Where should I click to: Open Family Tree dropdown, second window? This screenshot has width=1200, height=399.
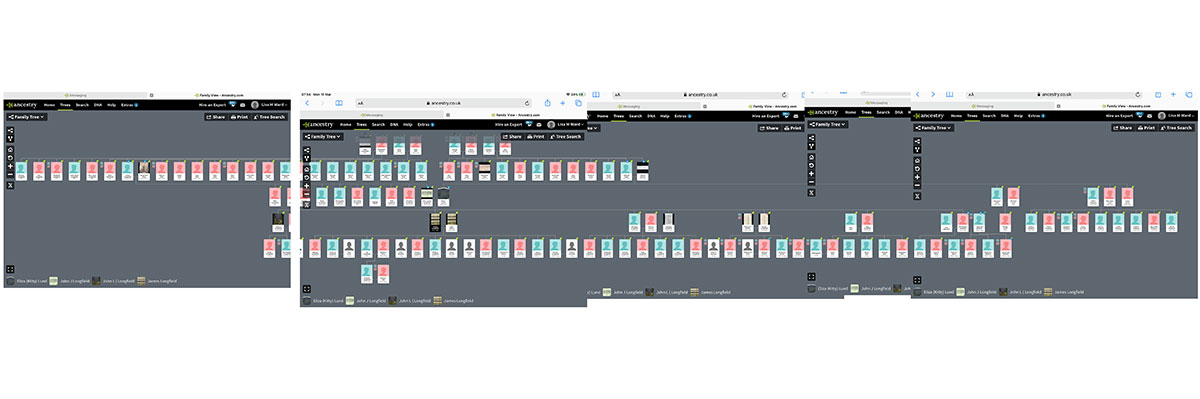(323, 137)
